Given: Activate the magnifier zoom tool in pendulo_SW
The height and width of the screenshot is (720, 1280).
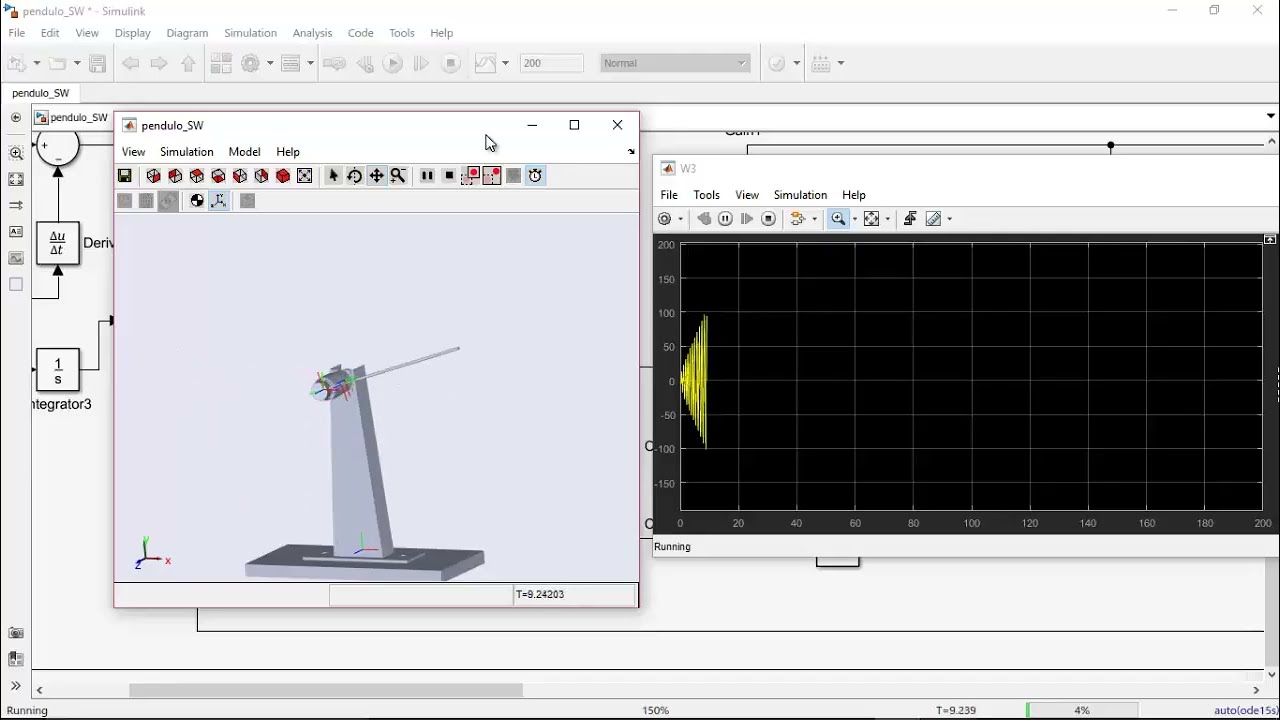Looking at the screenshot, I should (398, 176).
